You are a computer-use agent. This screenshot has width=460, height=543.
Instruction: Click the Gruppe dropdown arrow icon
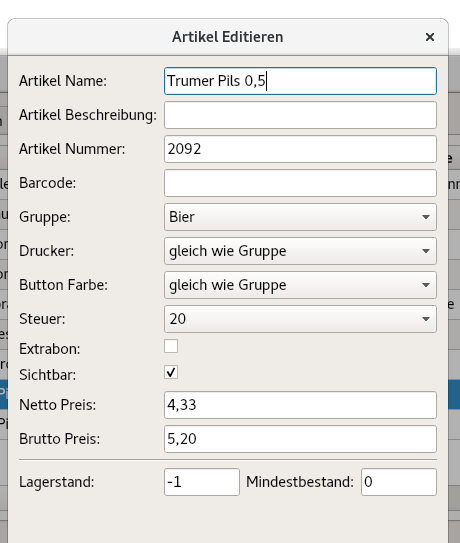click(426, 217)
